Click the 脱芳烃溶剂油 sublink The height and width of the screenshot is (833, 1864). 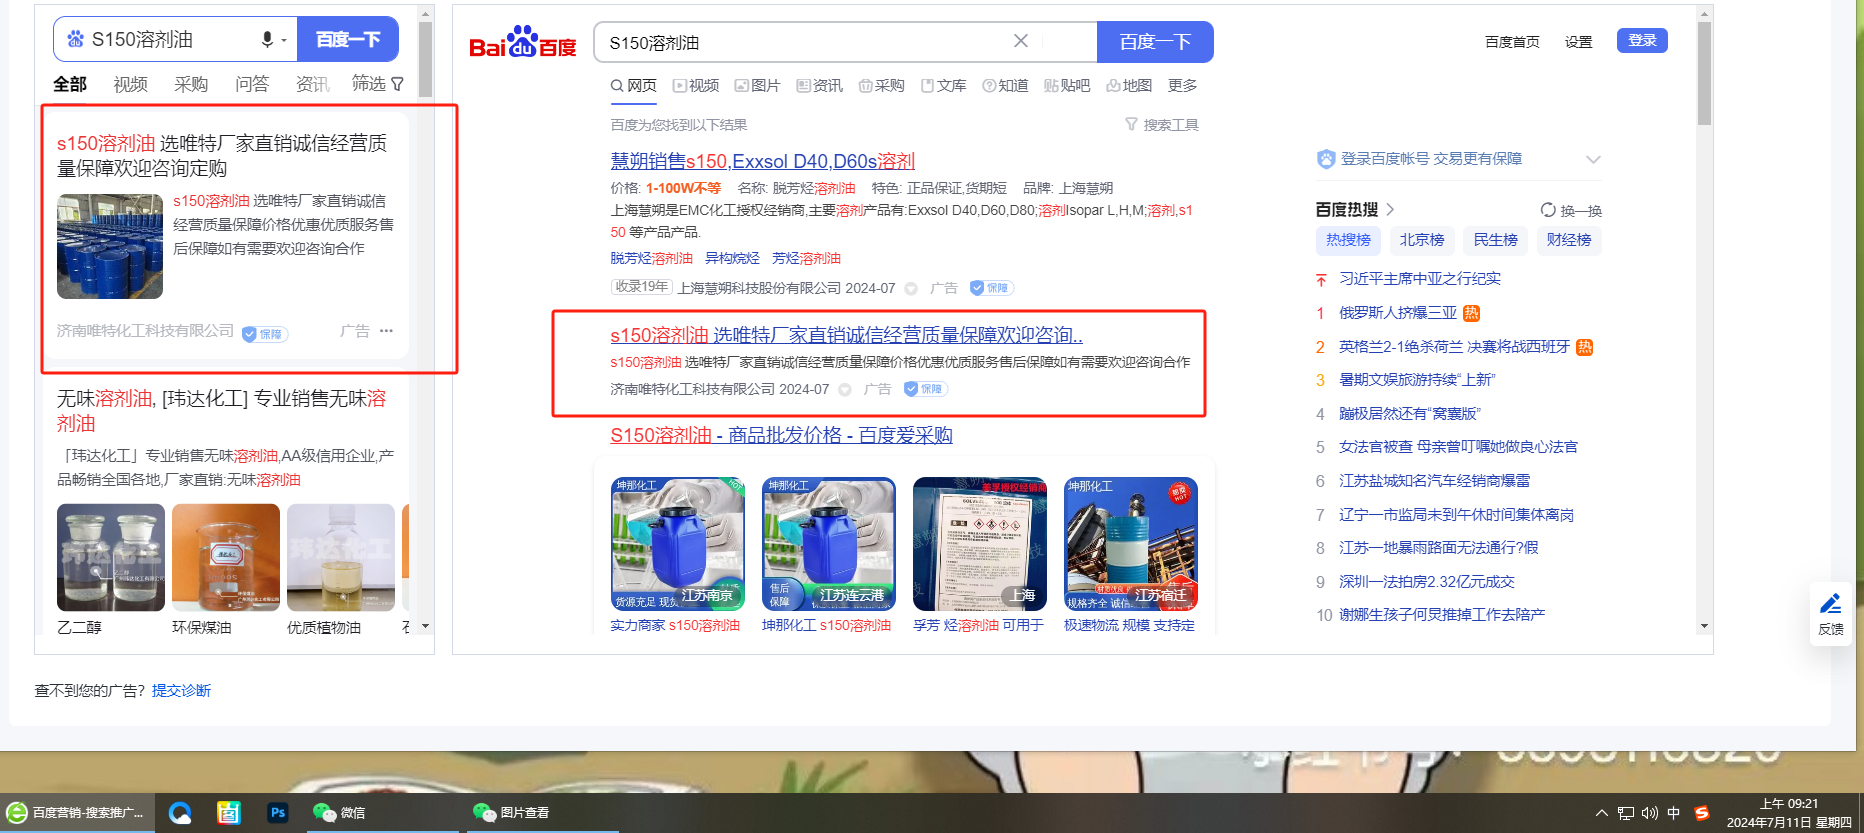click(652, 258)
